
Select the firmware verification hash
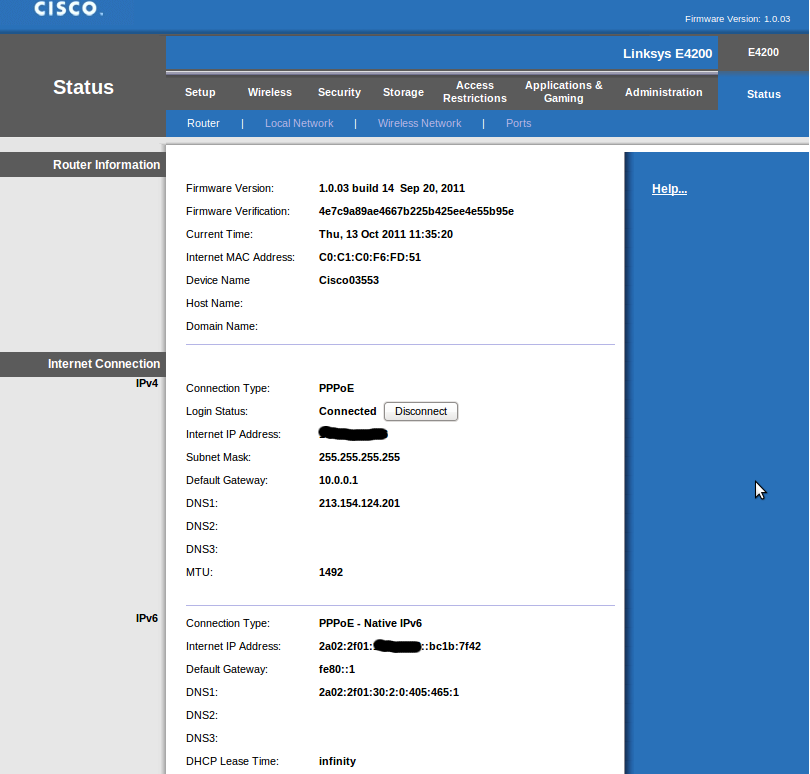[x=416, y=211]
